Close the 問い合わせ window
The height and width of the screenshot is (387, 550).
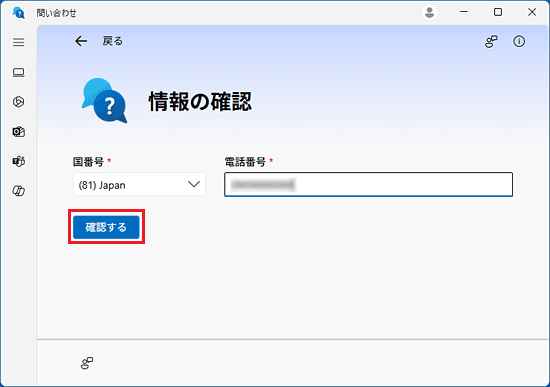pyautogui.click(x=532, y=12)
